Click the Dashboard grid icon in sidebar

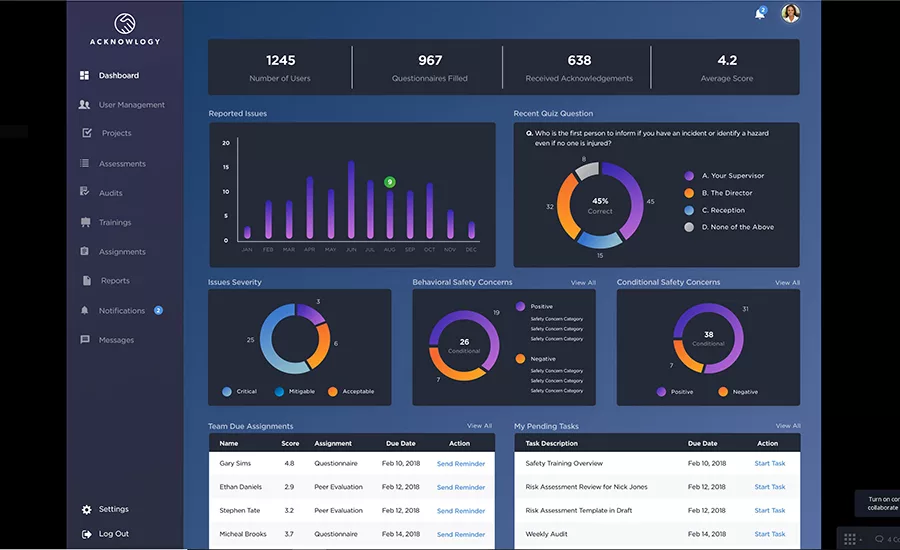point(84,75)
